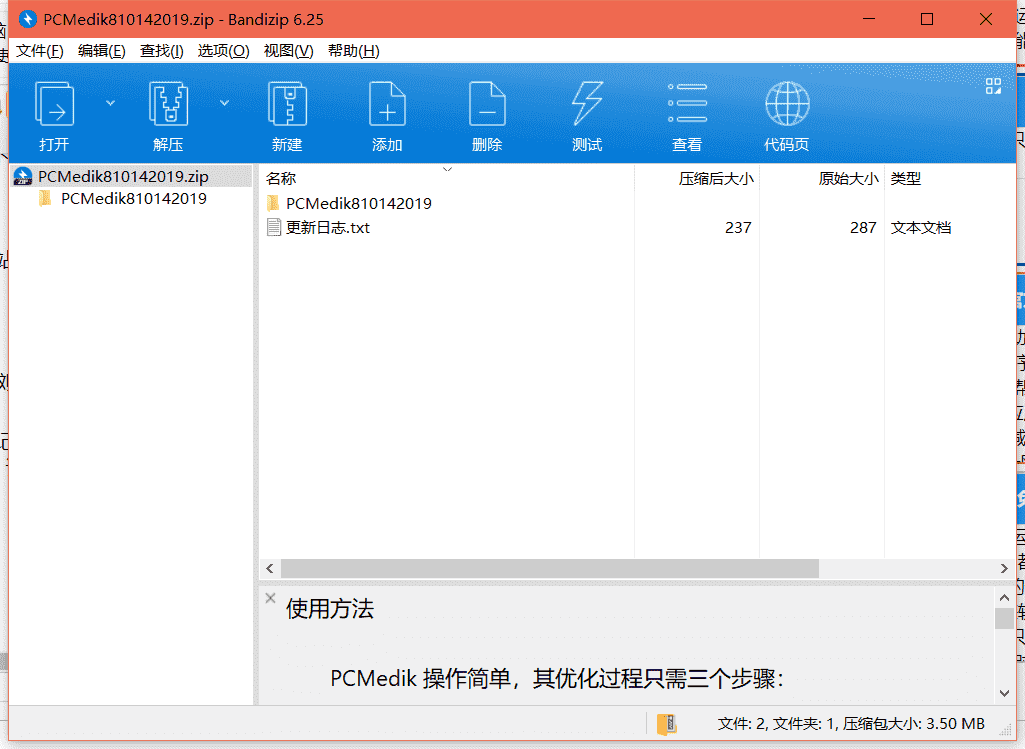Click the 新建 (New archive) icon
This screenshot has height=749, width=1025.
click(287, 103)
